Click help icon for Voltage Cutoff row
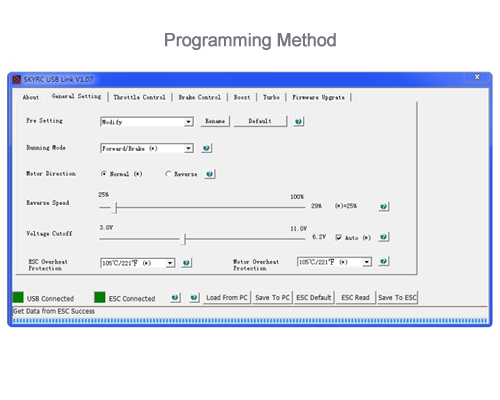 pos(384,237)
